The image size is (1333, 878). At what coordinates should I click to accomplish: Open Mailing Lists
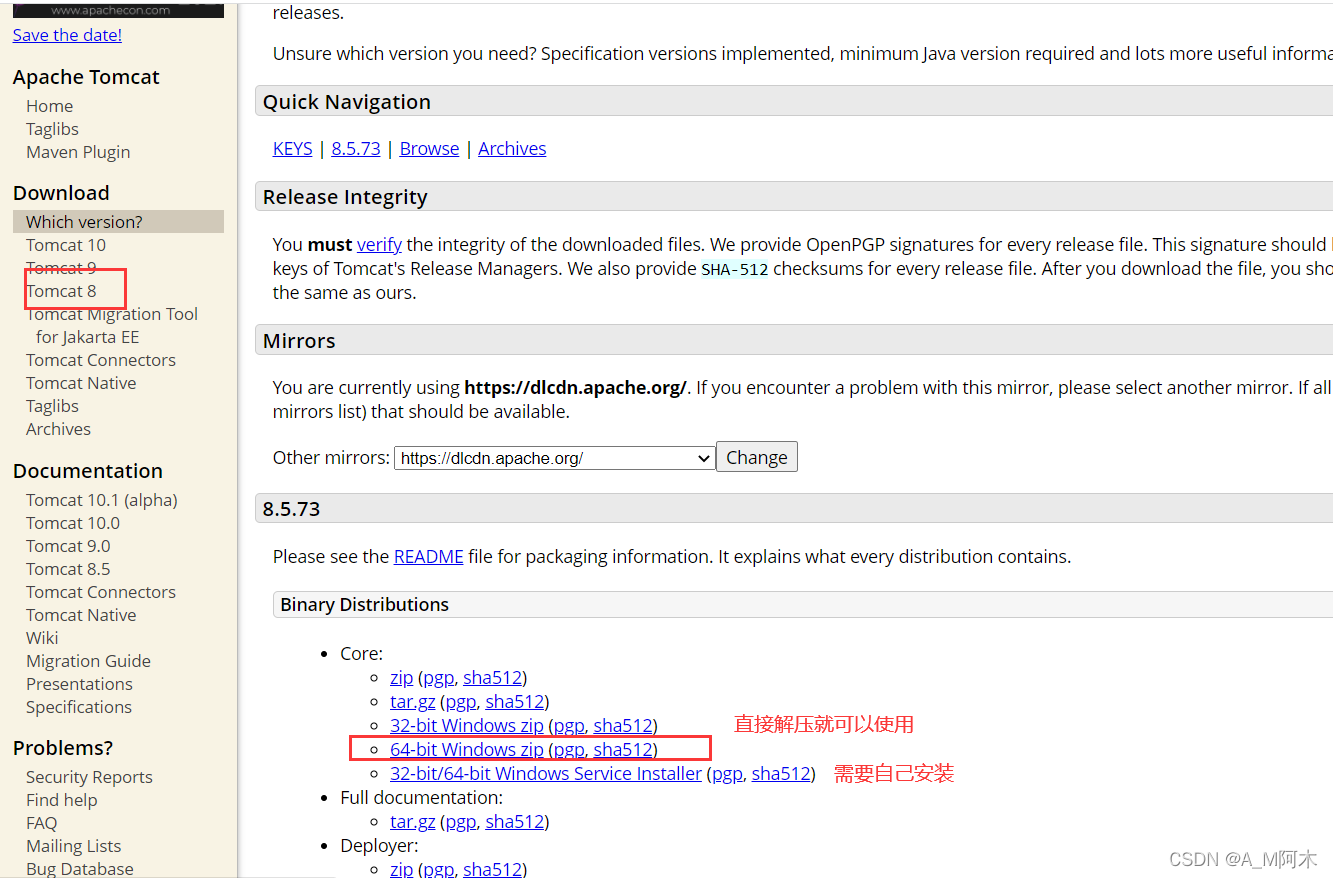(74, 846)
